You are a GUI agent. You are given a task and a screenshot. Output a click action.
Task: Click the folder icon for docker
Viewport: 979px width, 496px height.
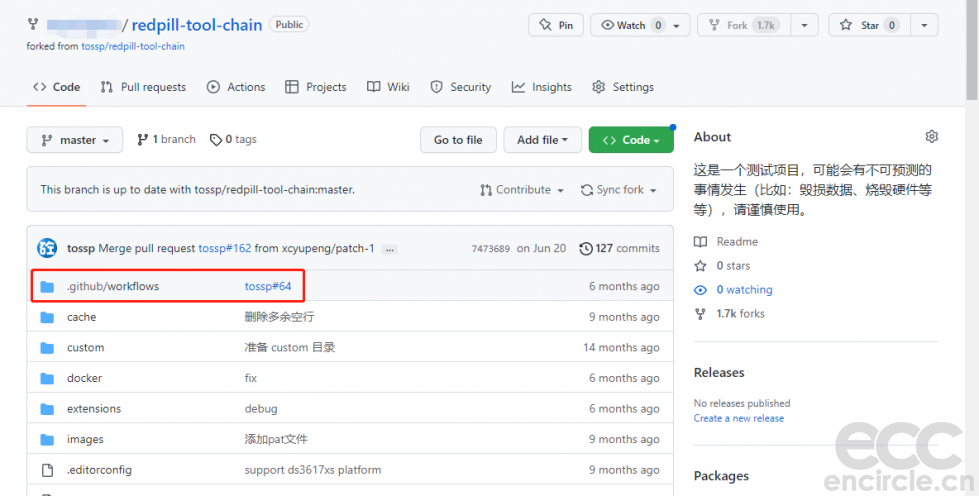[x=47, y=379]
